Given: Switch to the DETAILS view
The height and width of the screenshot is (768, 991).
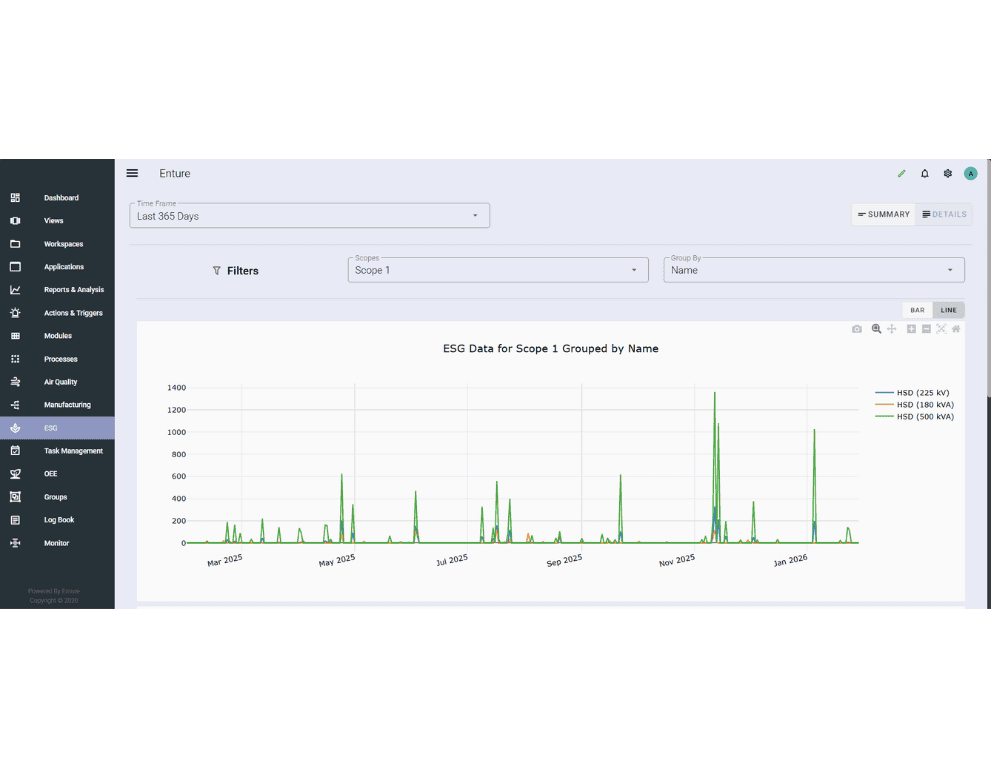Looking at the screenshot, I should pos(944,214).
